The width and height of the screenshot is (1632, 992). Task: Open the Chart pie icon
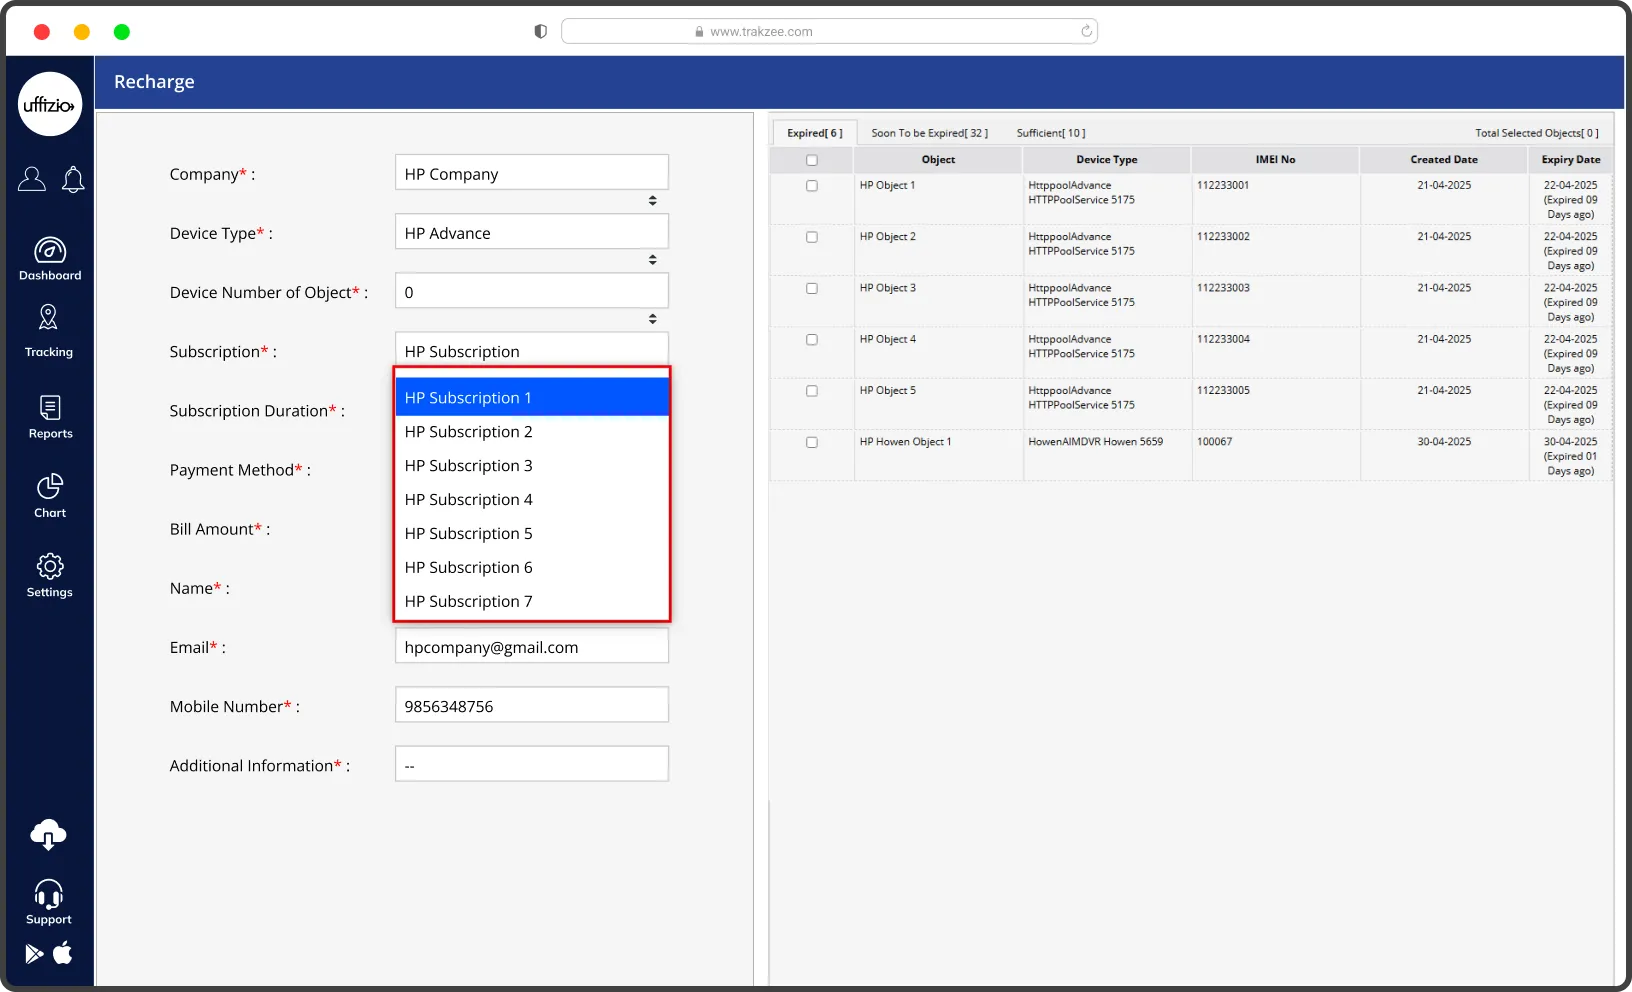(x=50, y=487)
